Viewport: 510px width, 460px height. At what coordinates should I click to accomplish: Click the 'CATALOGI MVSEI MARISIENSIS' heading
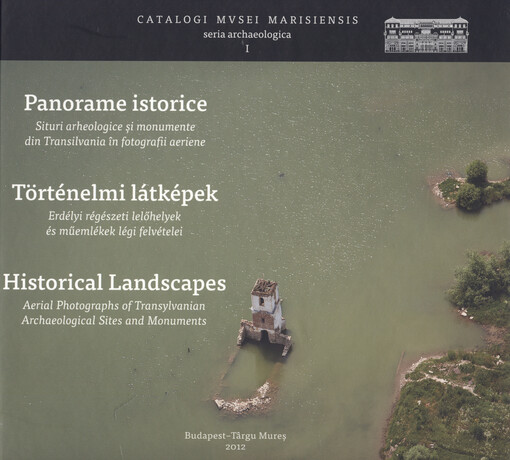tap(248, 20)
